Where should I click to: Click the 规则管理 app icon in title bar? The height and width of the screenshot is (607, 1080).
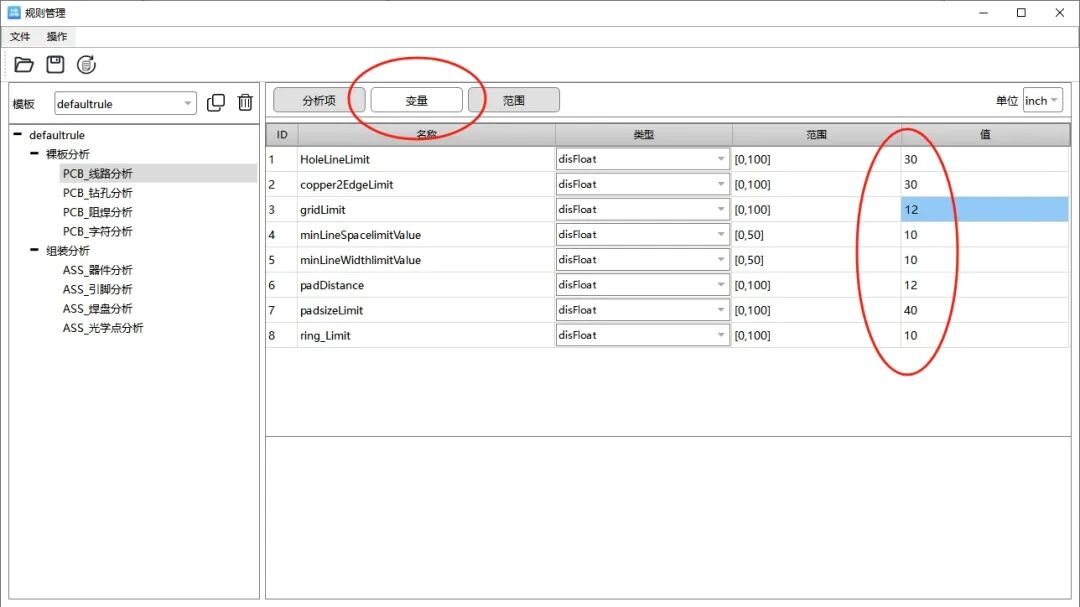pos(14,12)
